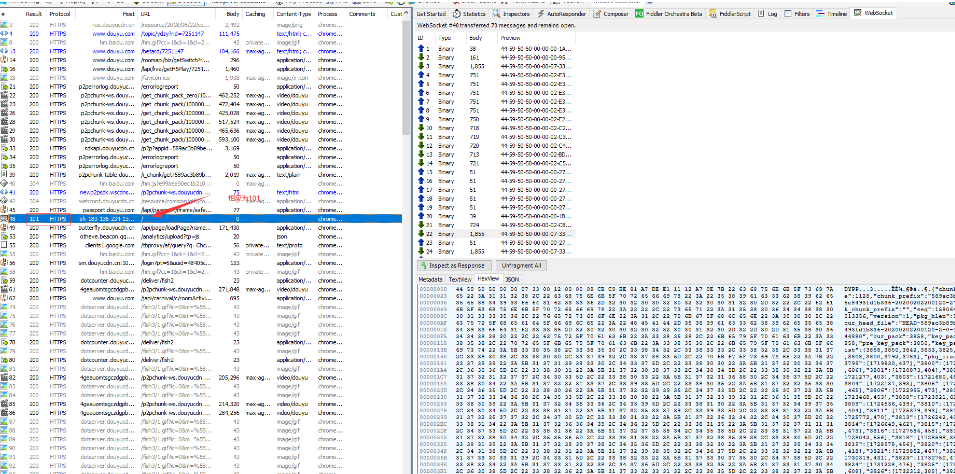Viewport: 955px width, 474px height.
Task: Sort sessions by Caching column header
Action: coord(258,13)
